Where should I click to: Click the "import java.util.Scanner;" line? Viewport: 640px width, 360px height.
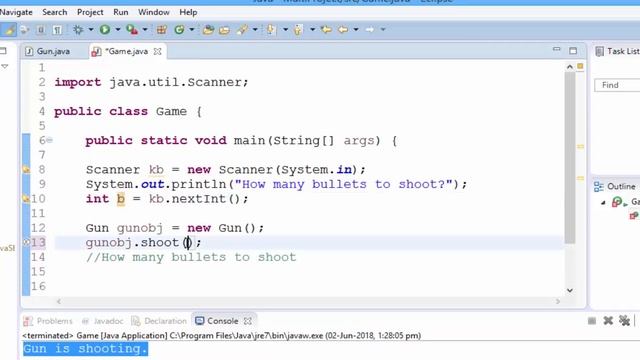(151, 82)
